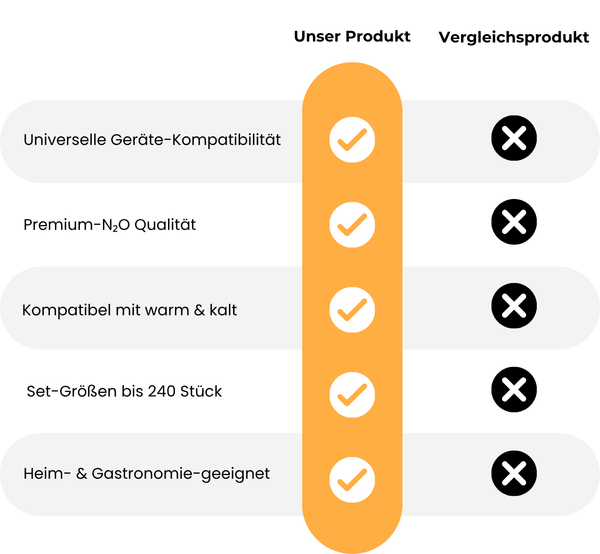This screenshot has height=554, width=600.
Task: Click the checkmark for Universelle Geräte-Kompatibilität
Action: tap(352, 141)
